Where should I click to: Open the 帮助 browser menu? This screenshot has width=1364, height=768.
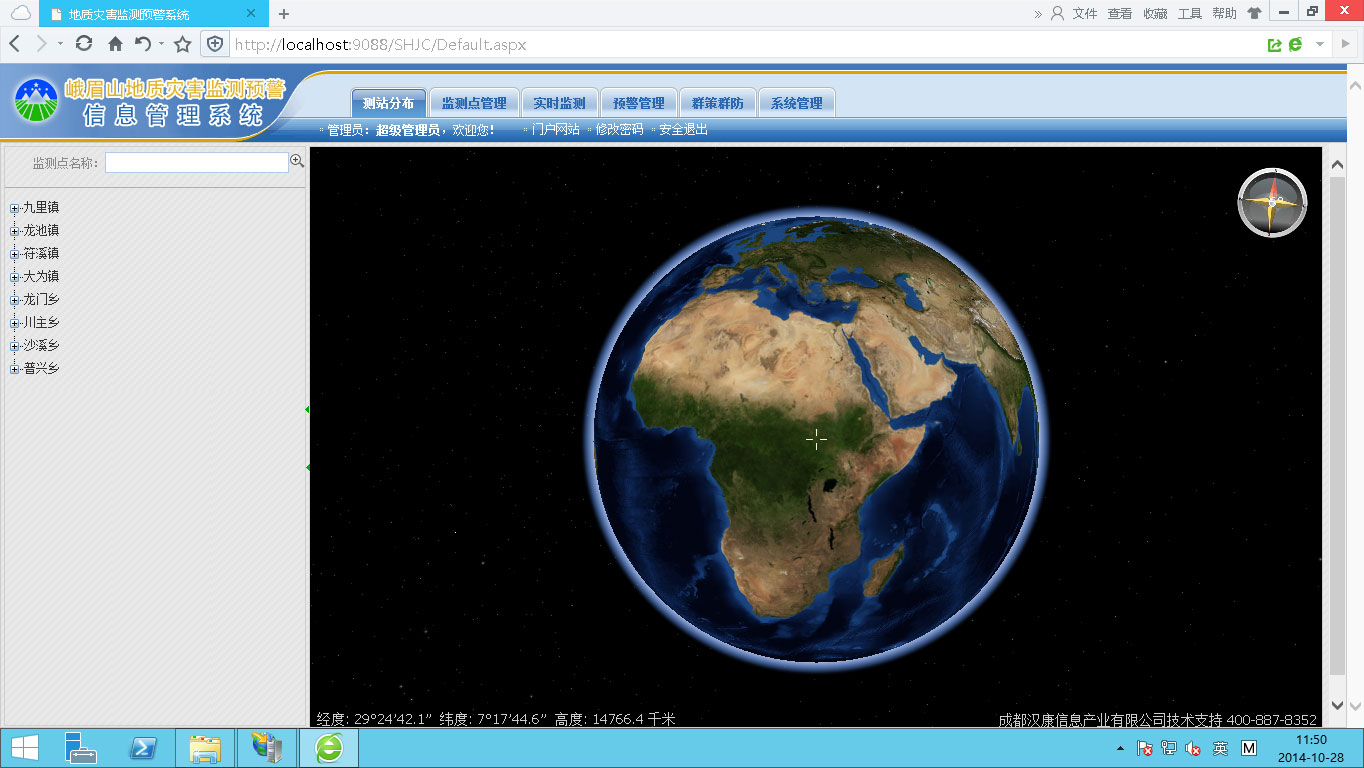pos(1224,14)
